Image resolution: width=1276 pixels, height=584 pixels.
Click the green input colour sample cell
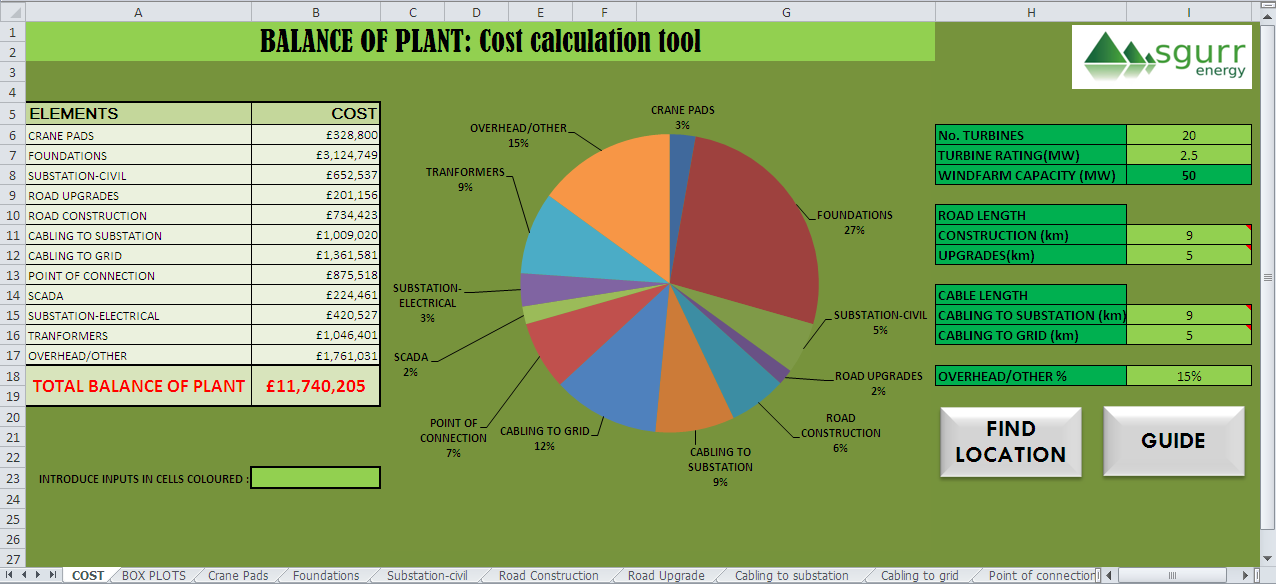315,478
